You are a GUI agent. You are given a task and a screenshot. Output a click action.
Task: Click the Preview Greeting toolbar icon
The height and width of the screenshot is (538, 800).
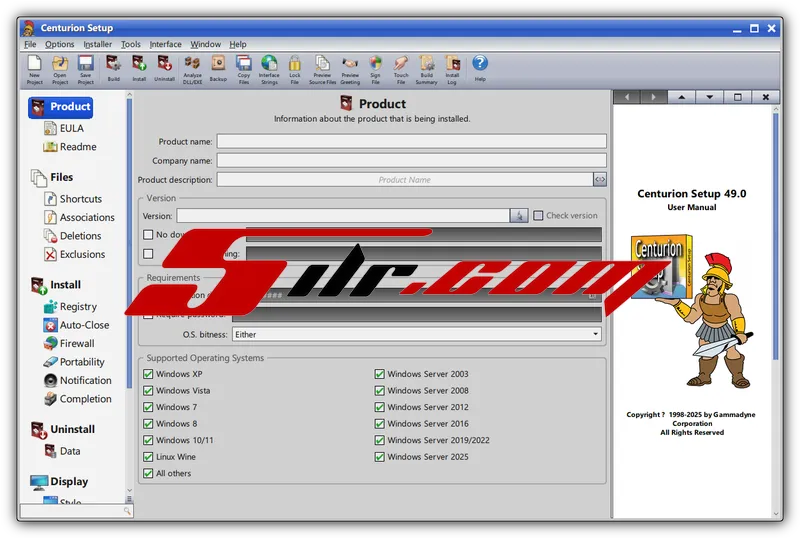tap(350, 69)
